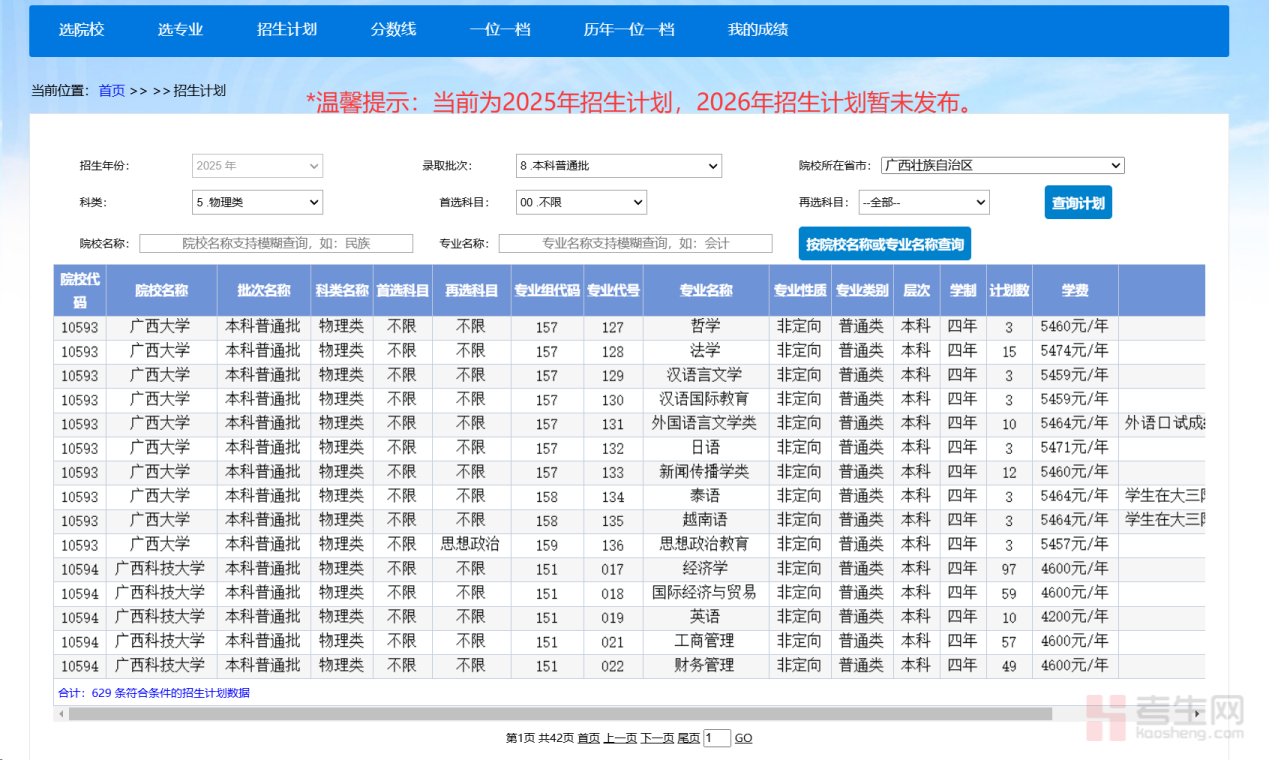Click the page number input box
Screen dimensions: 1269x760
click(x=717, y=738)
